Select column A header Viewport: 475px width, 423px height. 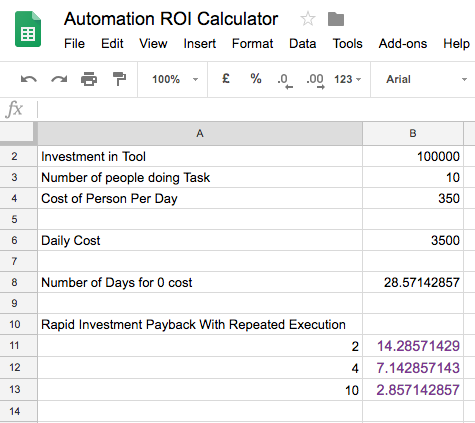click(200, 133)
